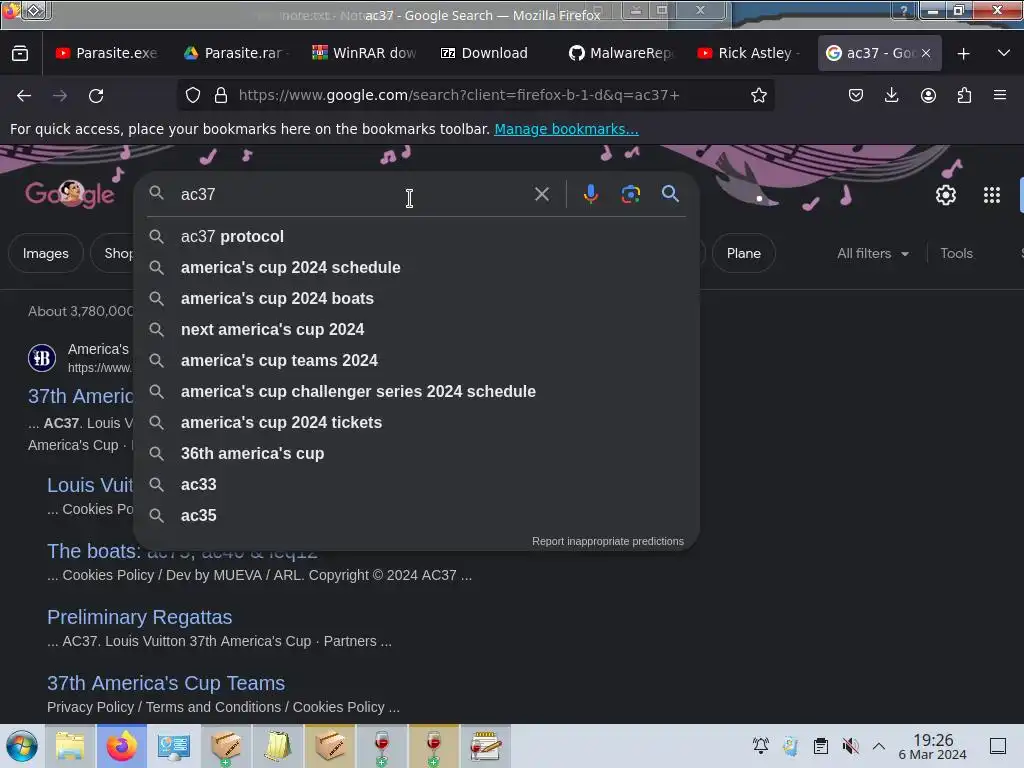The height and width of the screenshot is (768, 1024).
Task: Expand the All filters dropdown
Action: [872, 253]
